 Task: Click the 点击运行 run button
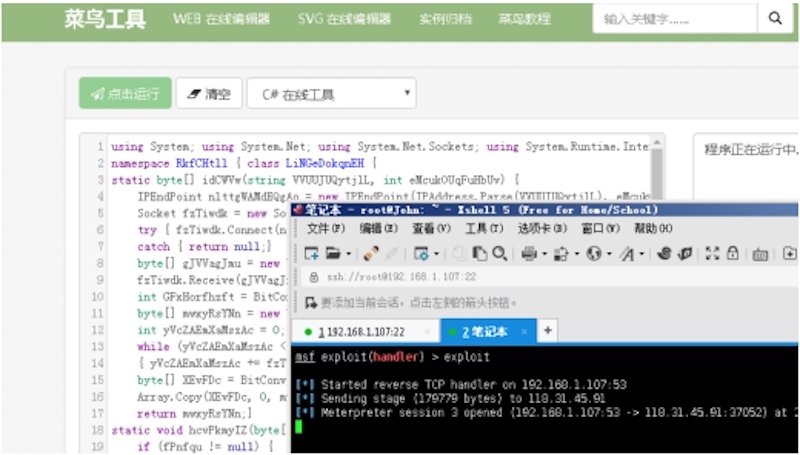[x=126, y=93]
